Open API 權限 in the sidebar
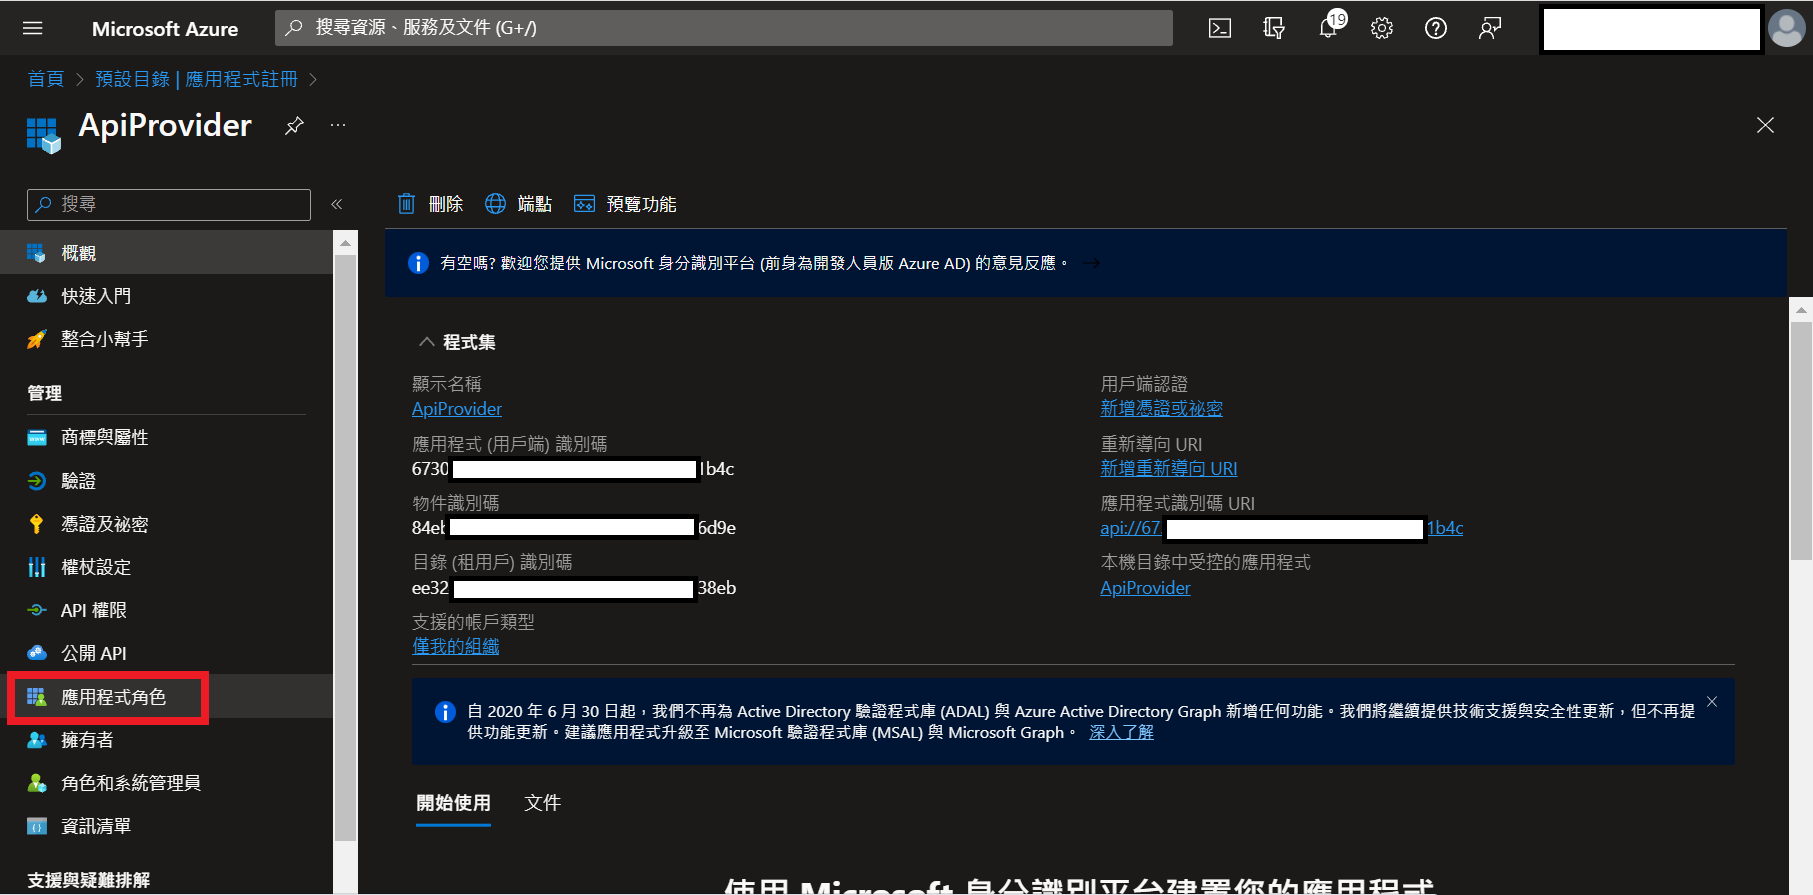The width and height of the screenshot is (1813, 895). point(166,610)
